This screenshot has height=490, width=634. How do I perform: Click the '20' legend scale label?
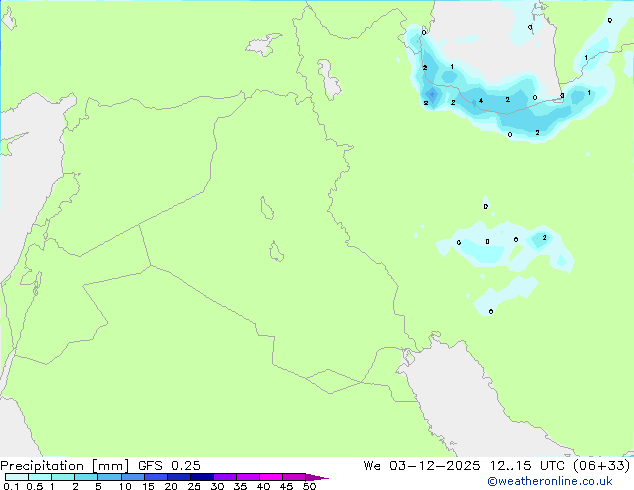[x=171, y=486]
